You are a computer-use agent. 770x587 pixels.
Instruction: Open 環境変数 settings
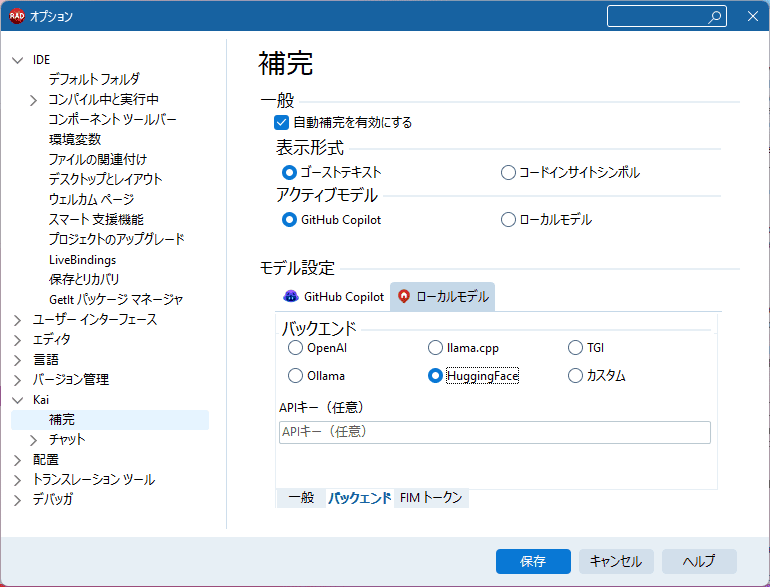(x=75, y=140)
